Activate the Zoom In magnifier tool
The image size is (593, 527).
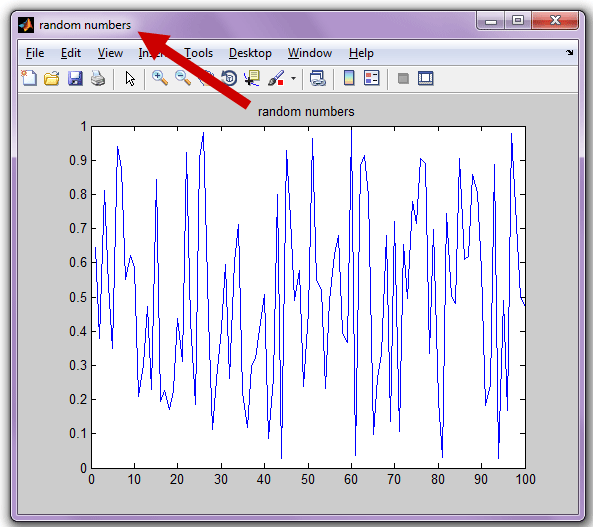coord(160,78)
